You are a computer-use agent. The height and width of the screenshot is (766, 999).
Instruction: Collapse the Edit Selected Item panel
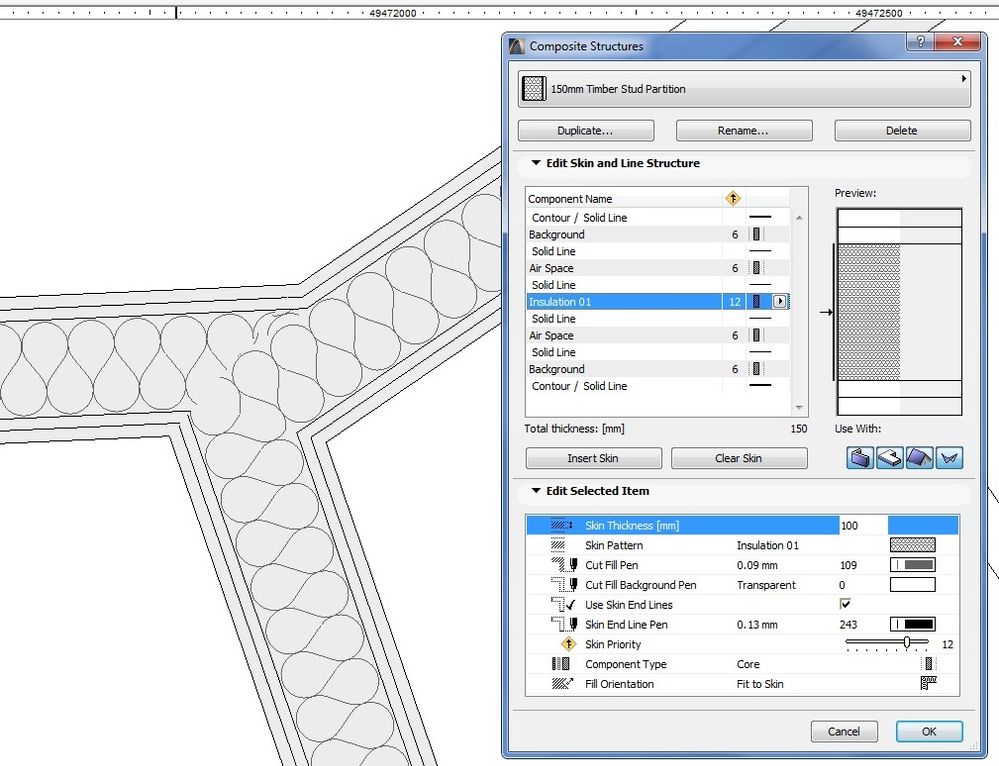point(536,491)
